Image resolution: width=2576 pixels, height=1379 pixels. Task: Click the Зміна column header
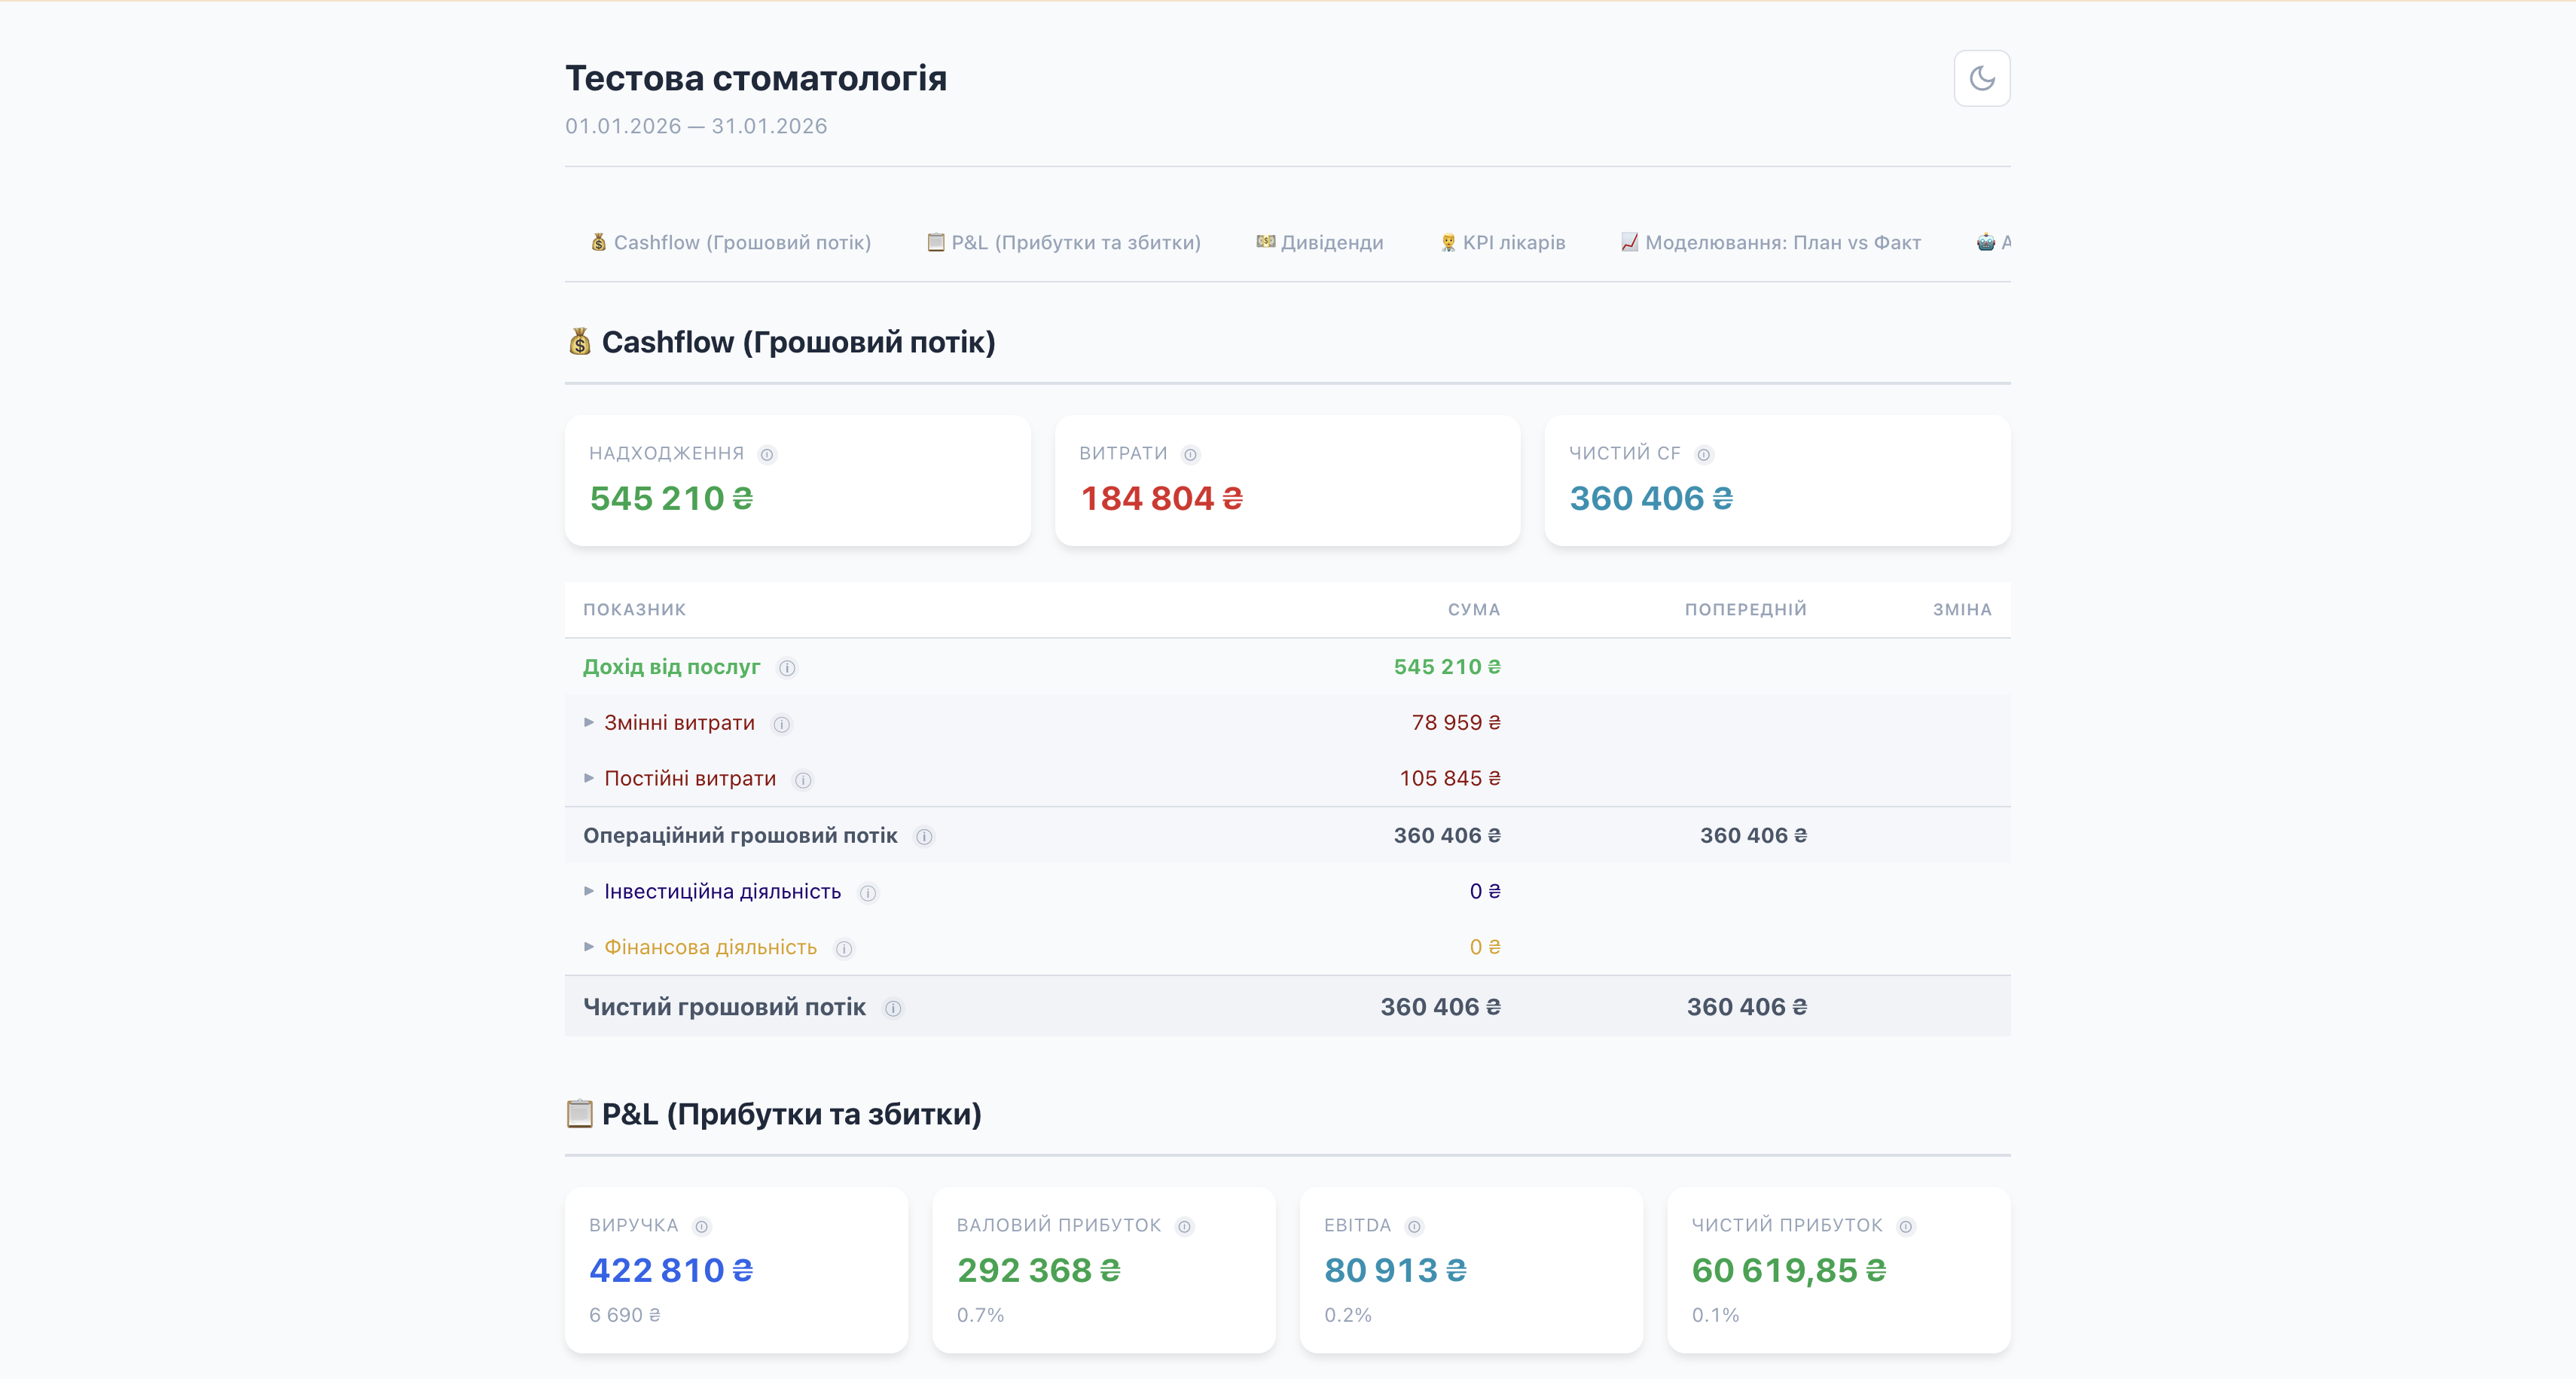tap(1962, 610)
